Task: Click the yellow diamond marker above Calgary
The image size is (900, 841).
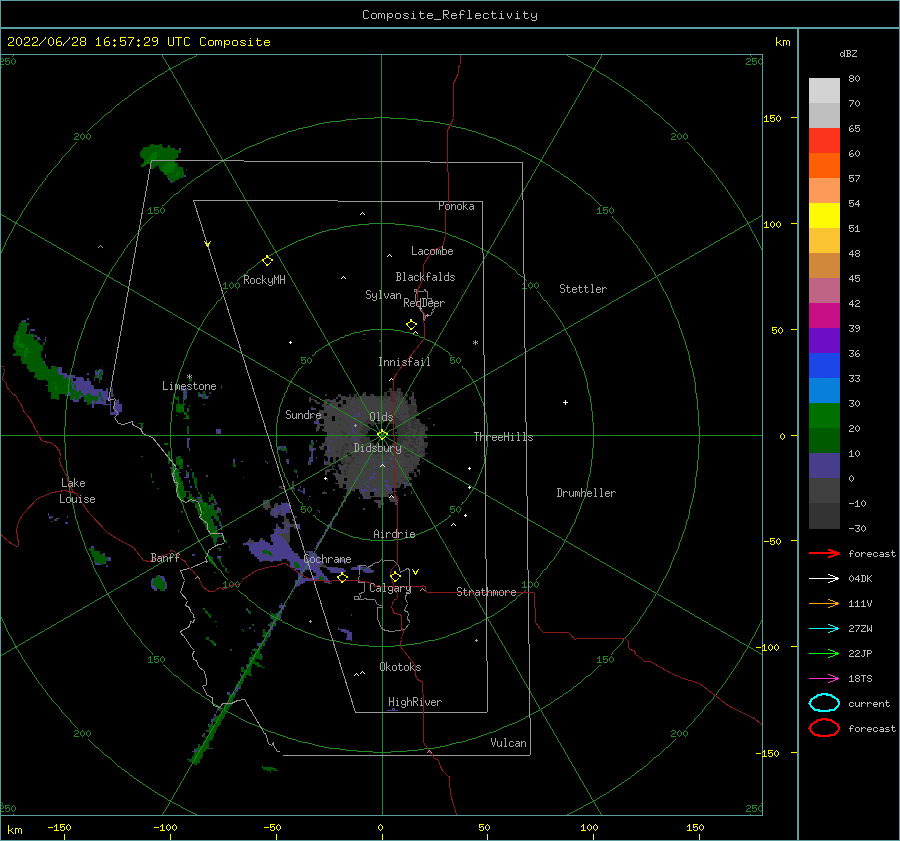Action: (x=395, y=576)
